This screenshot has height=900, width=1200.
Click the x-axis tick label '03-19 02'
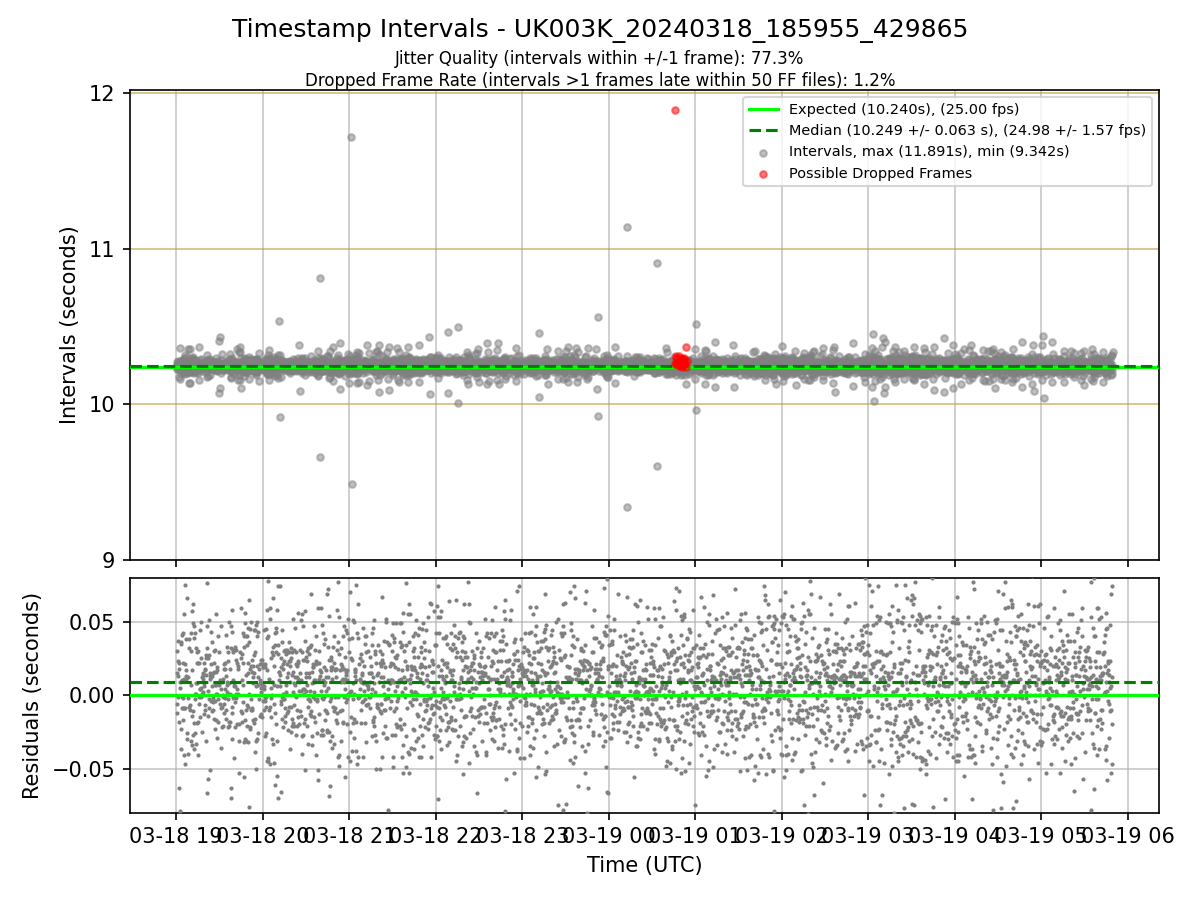pyautogui.click(x=781, y=835)
